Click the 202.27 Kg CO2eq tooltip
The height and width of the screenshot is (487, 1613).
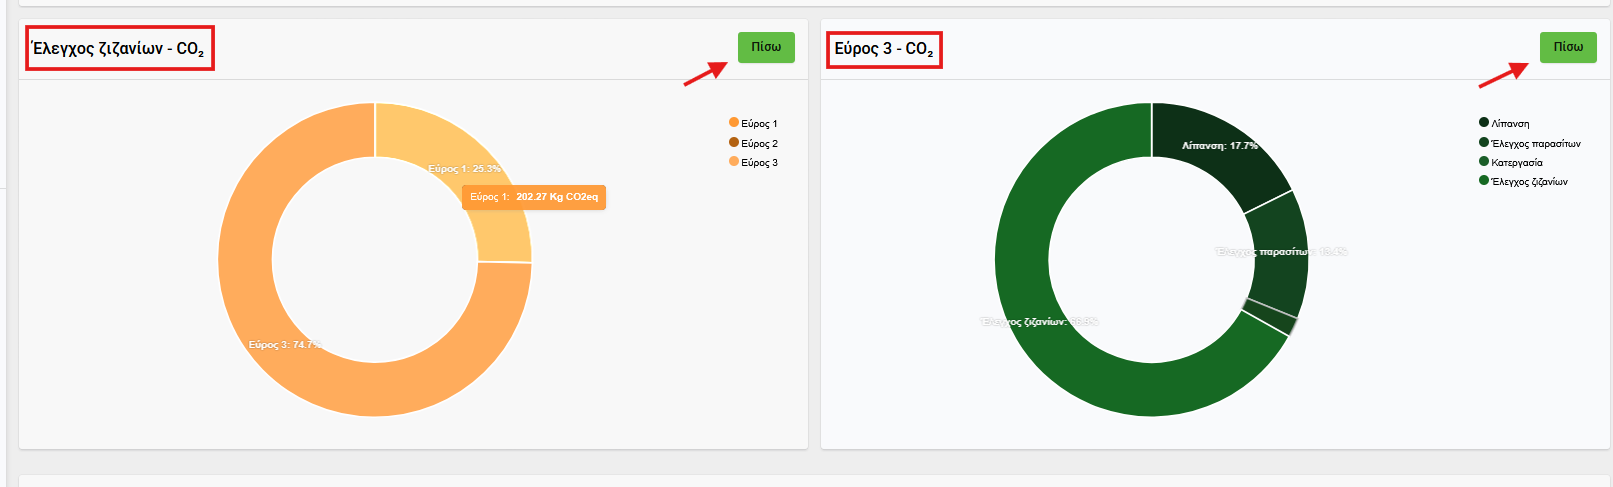click(534, 197)
